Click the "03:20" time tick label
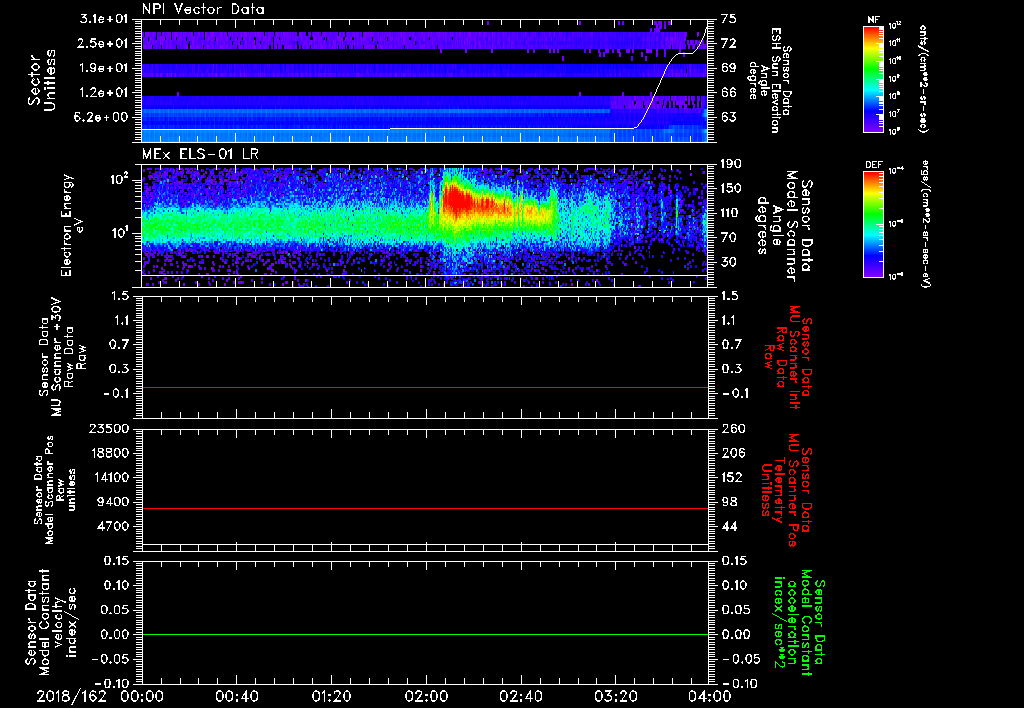1024x708 pixels. [x=615, y=697]
